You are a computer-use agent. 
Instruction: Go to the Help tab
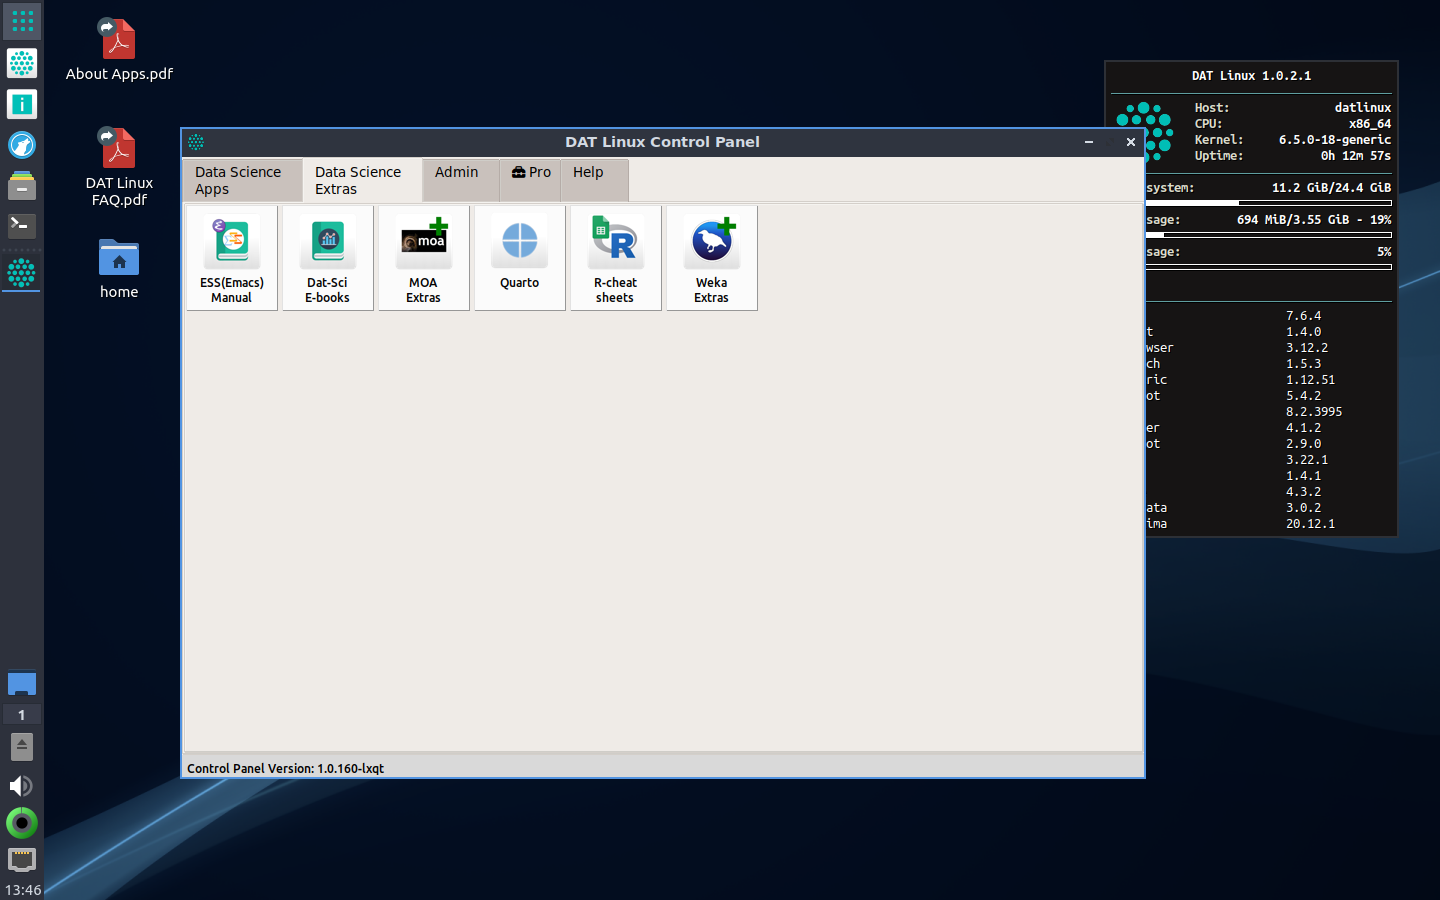point(588,172)
